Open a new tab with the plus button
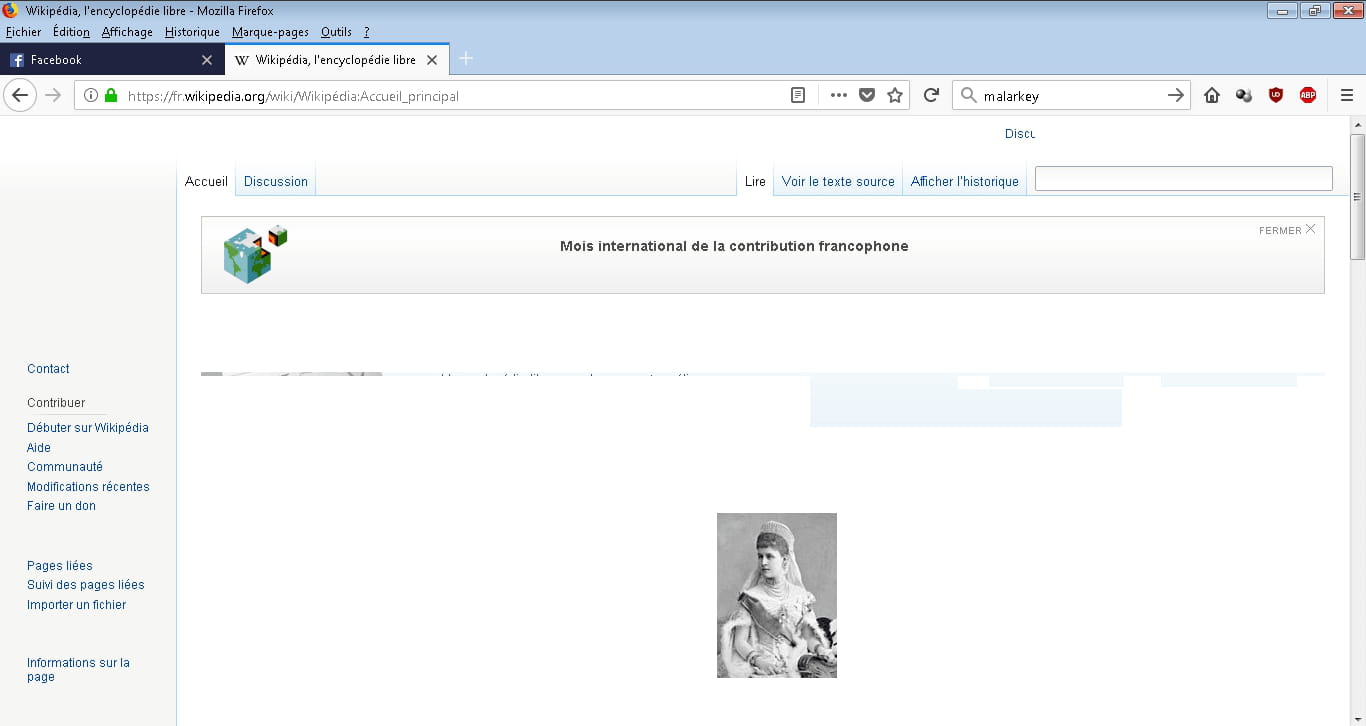 (x=466, y=59)
